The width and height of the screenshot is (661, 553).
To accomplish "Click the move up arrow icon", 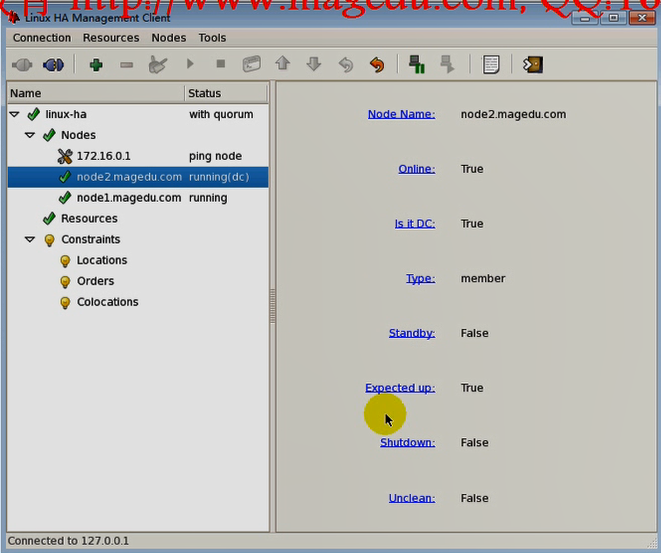I will pyautogui.click(x=282, y=65).
